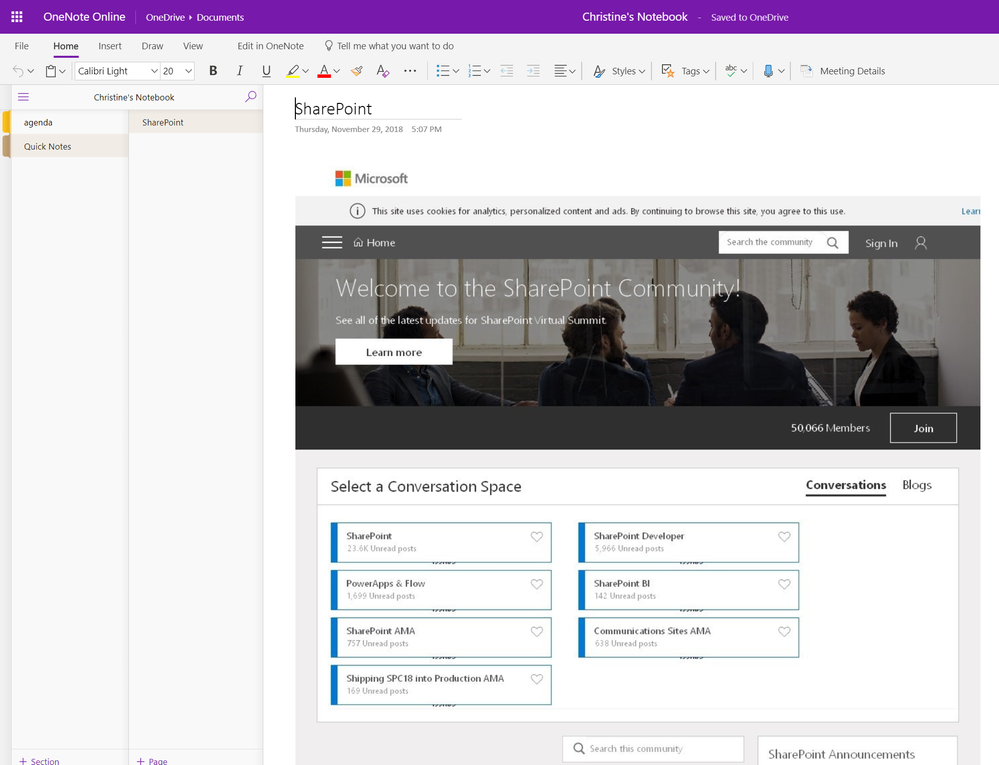999x765 pixels.
Task: Open the font name dropdown
Action: [154, 71]
